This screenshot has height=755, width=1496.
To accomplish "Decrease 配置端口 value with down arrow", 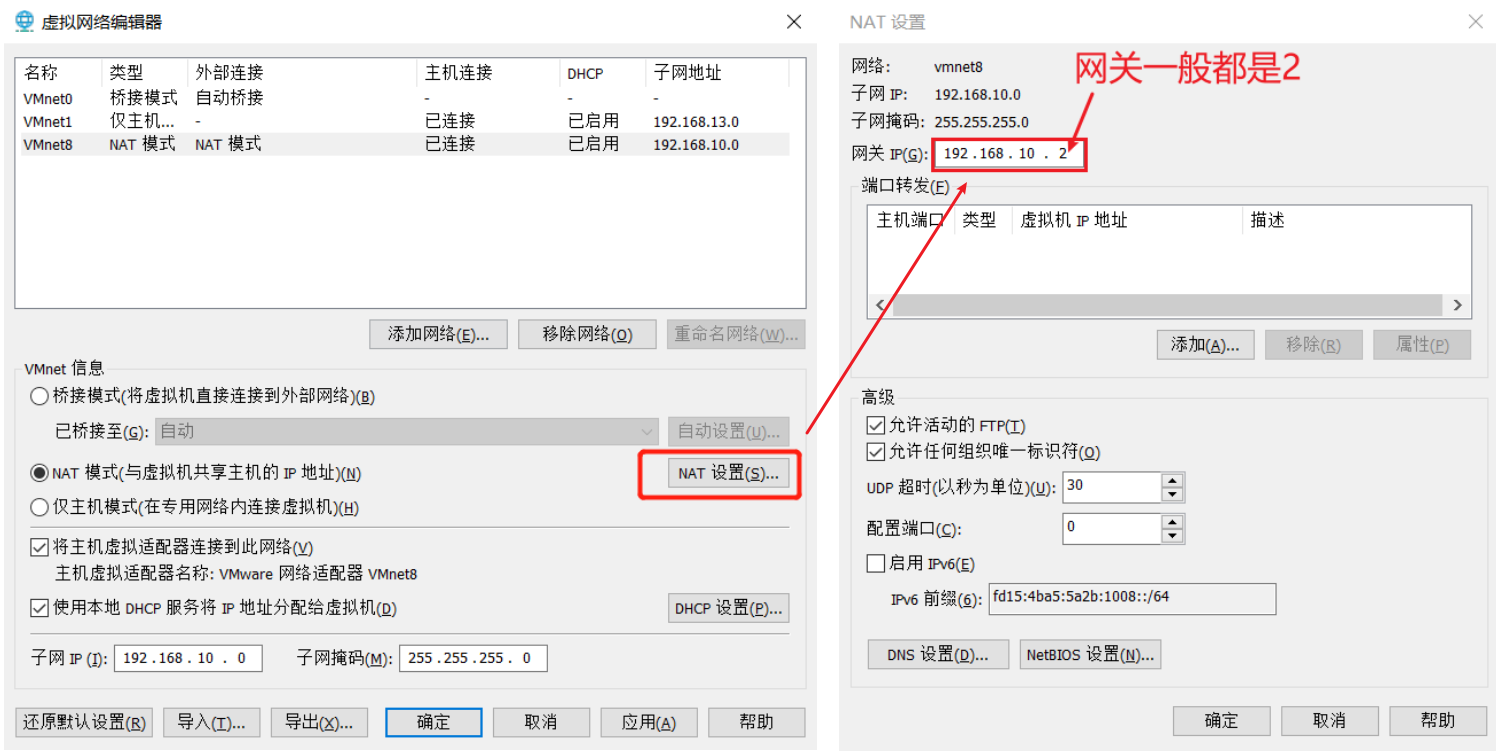I will 1172,535.
